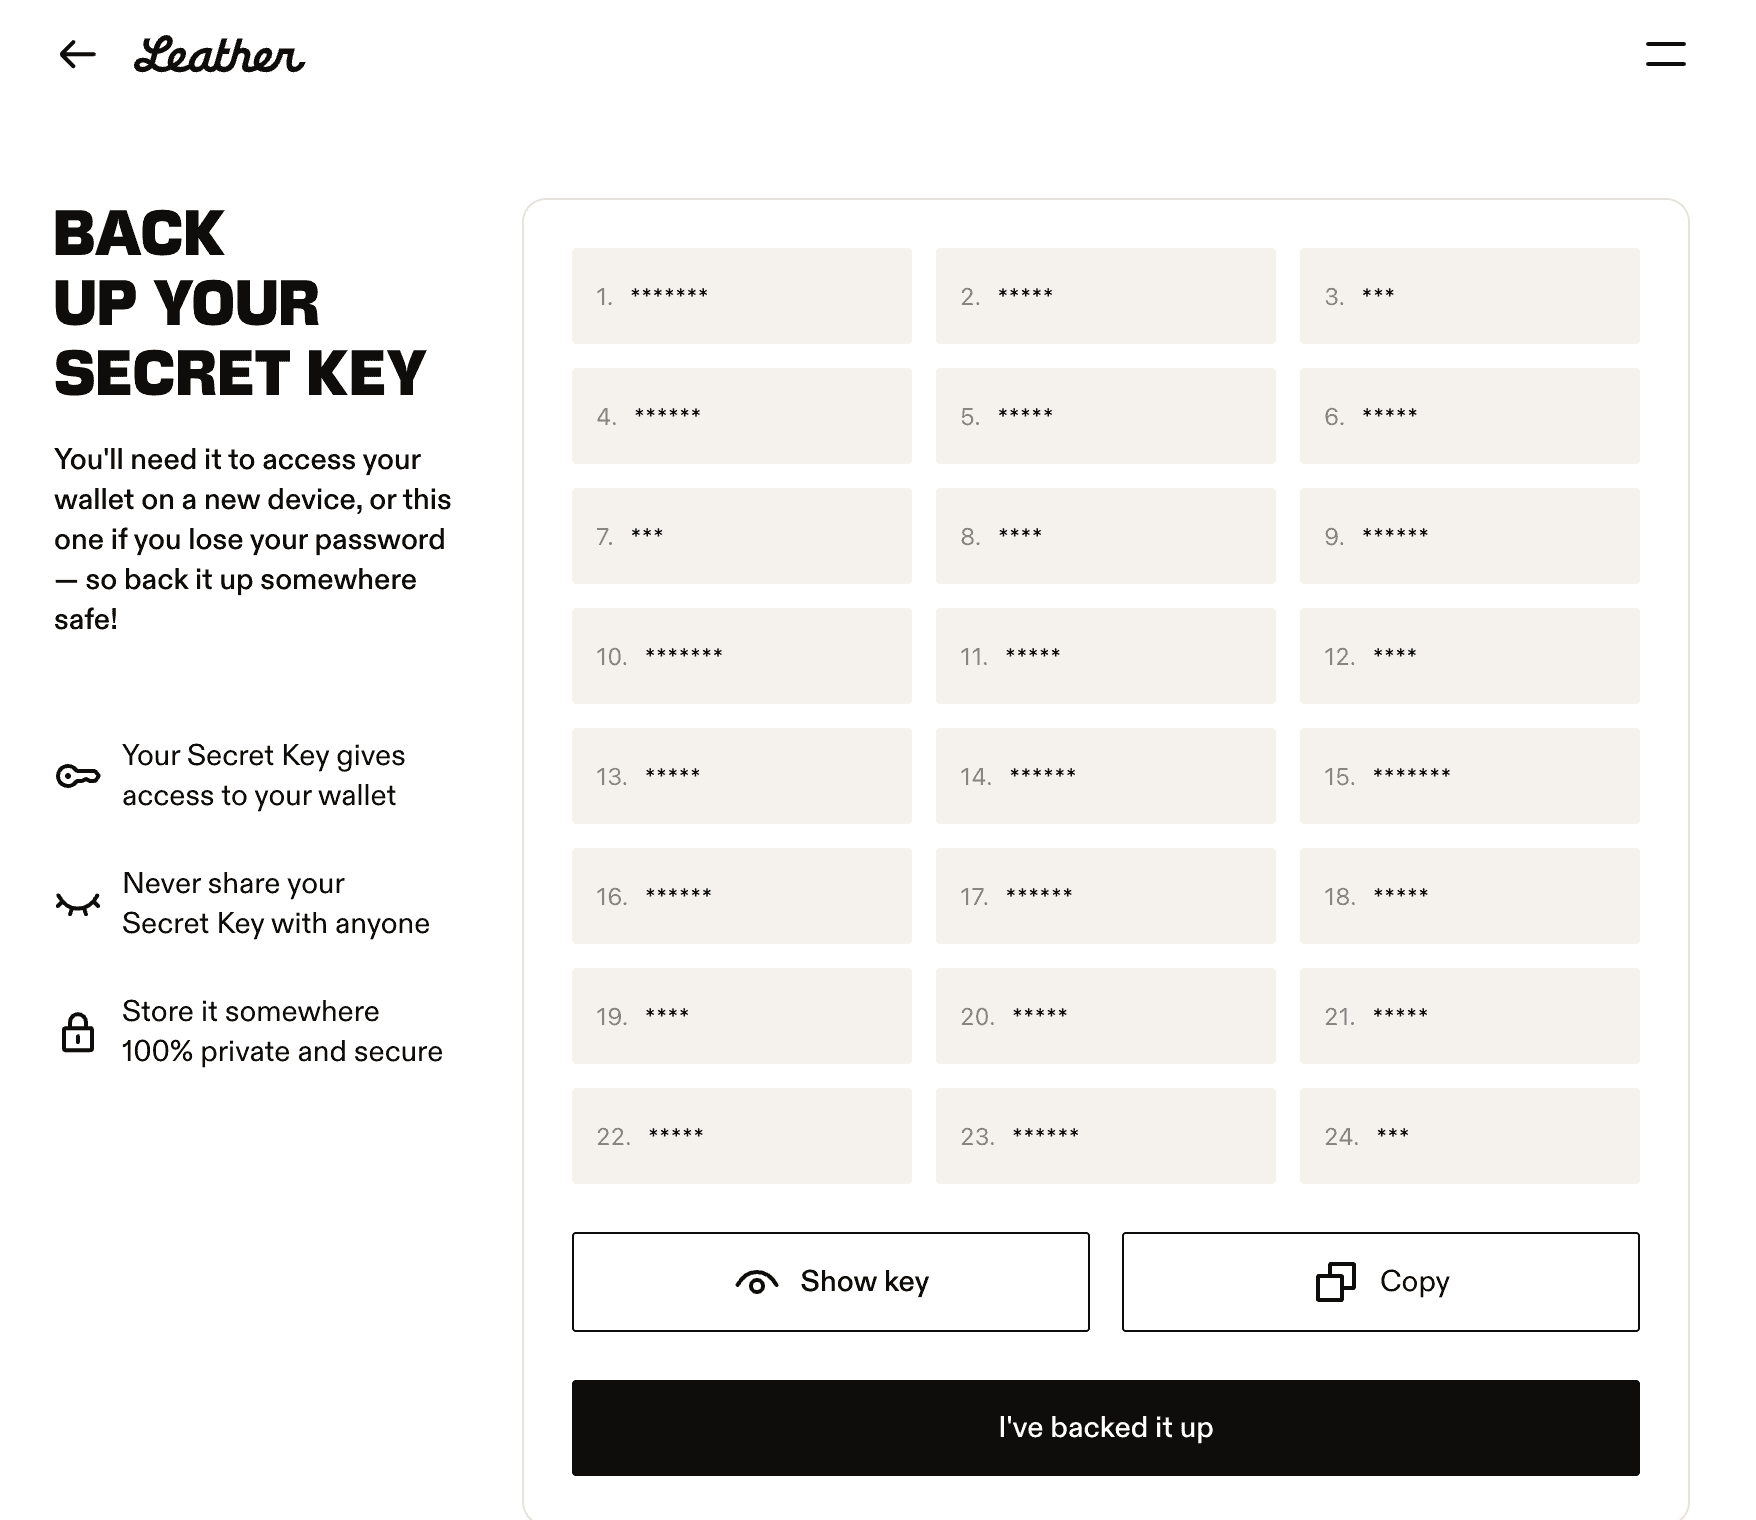Click word slot number 12

1469,656
